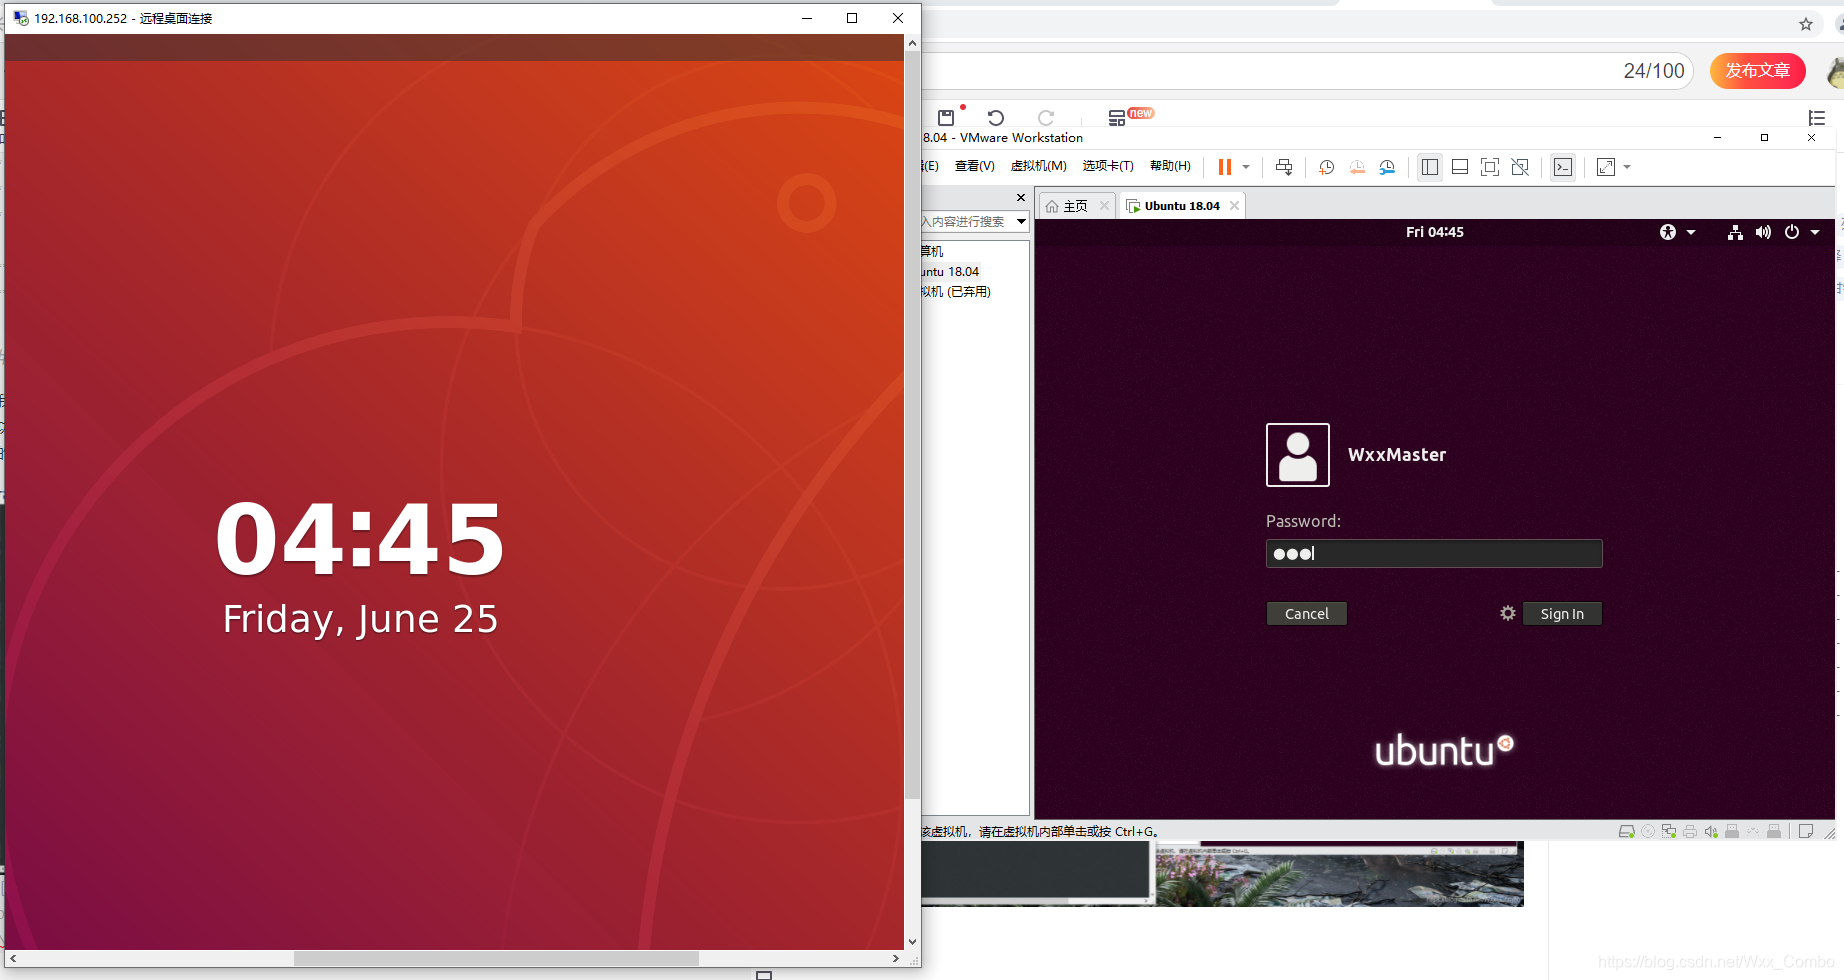
Task: Close the VMware library panel
Action: pyautogui.click(x=1021, y=197)
